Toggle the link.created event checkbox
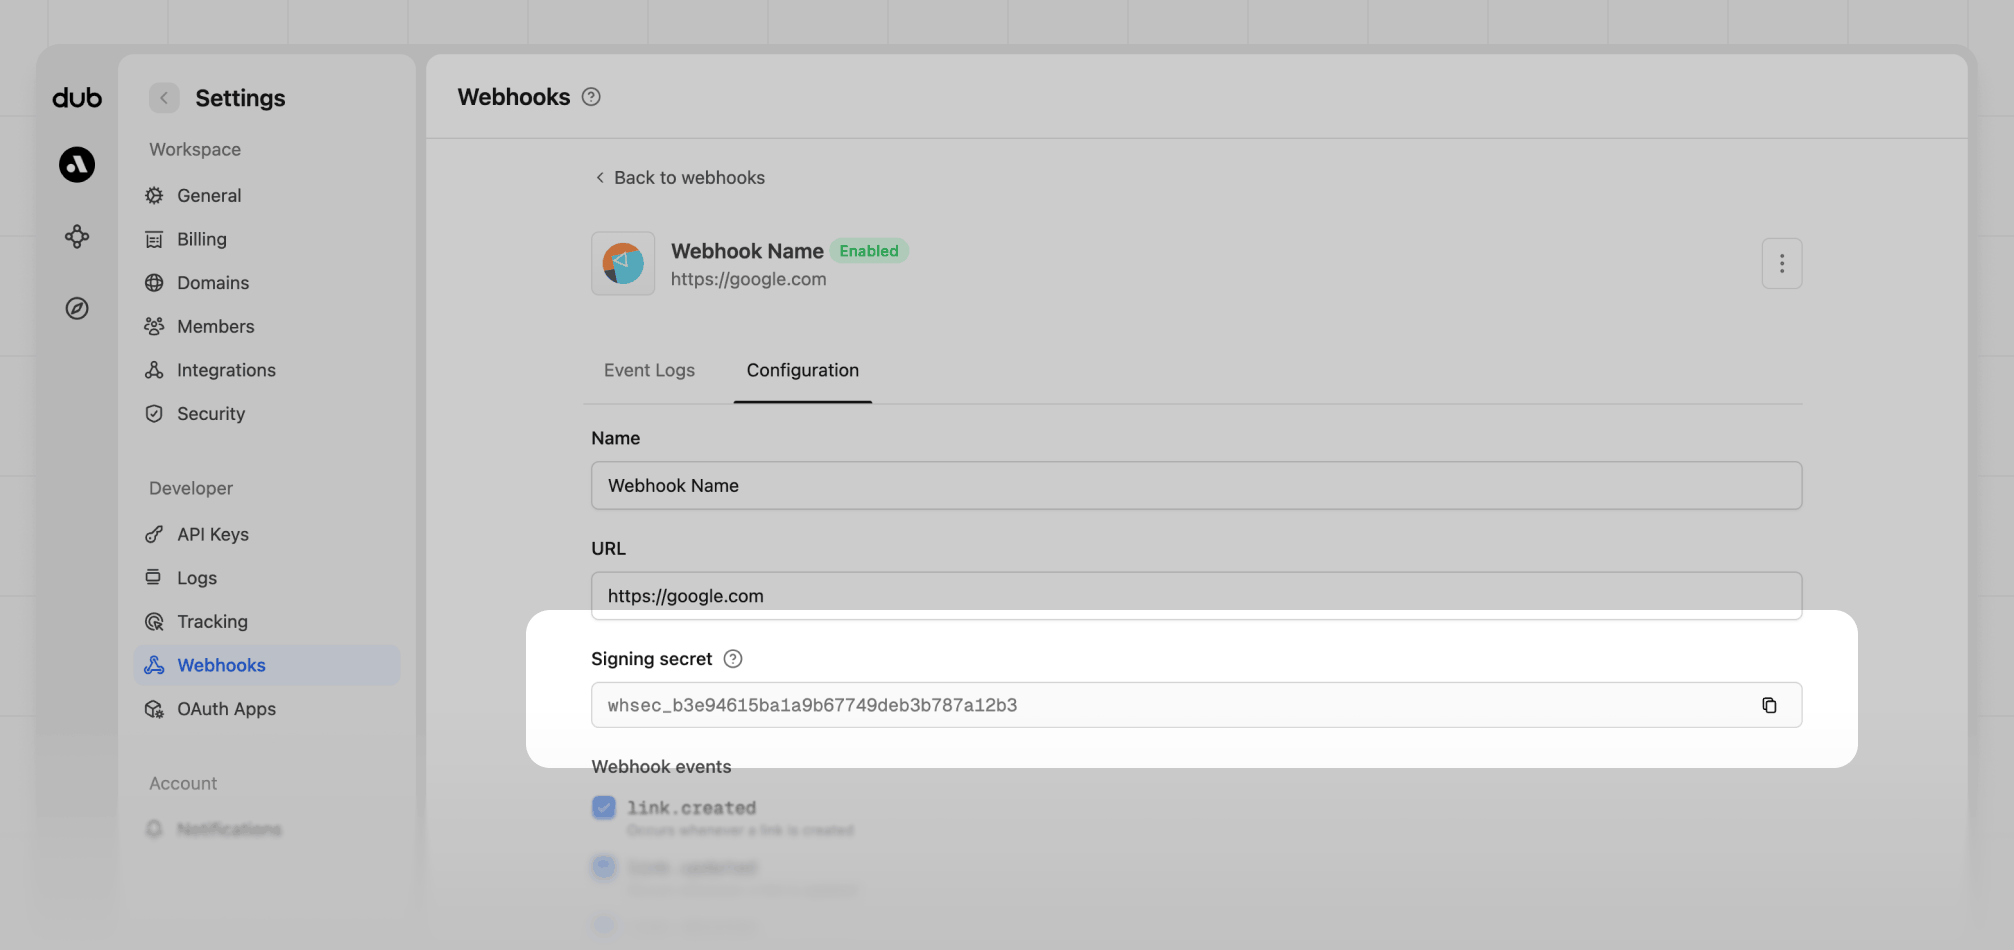2014x950 pixels. click(604, 807)
